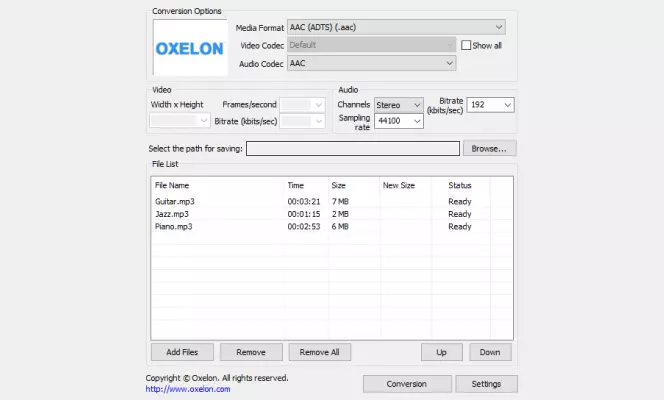Click the New Size column header
Viewport: 664px width, 400px height.
pos(398,185)
